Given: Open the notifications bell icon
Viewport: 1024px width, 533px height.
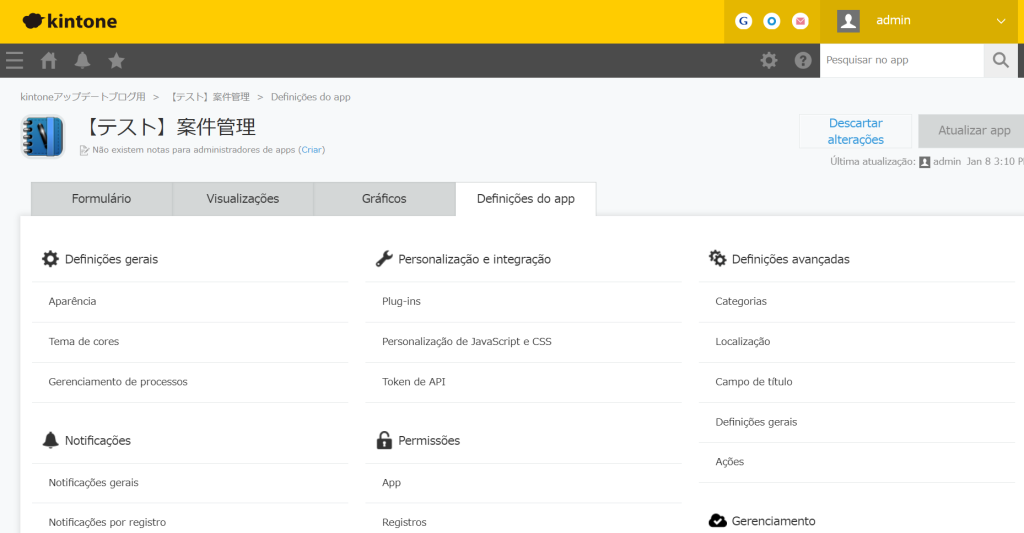Looking at the screenshot, I should [x=82, y=61].
